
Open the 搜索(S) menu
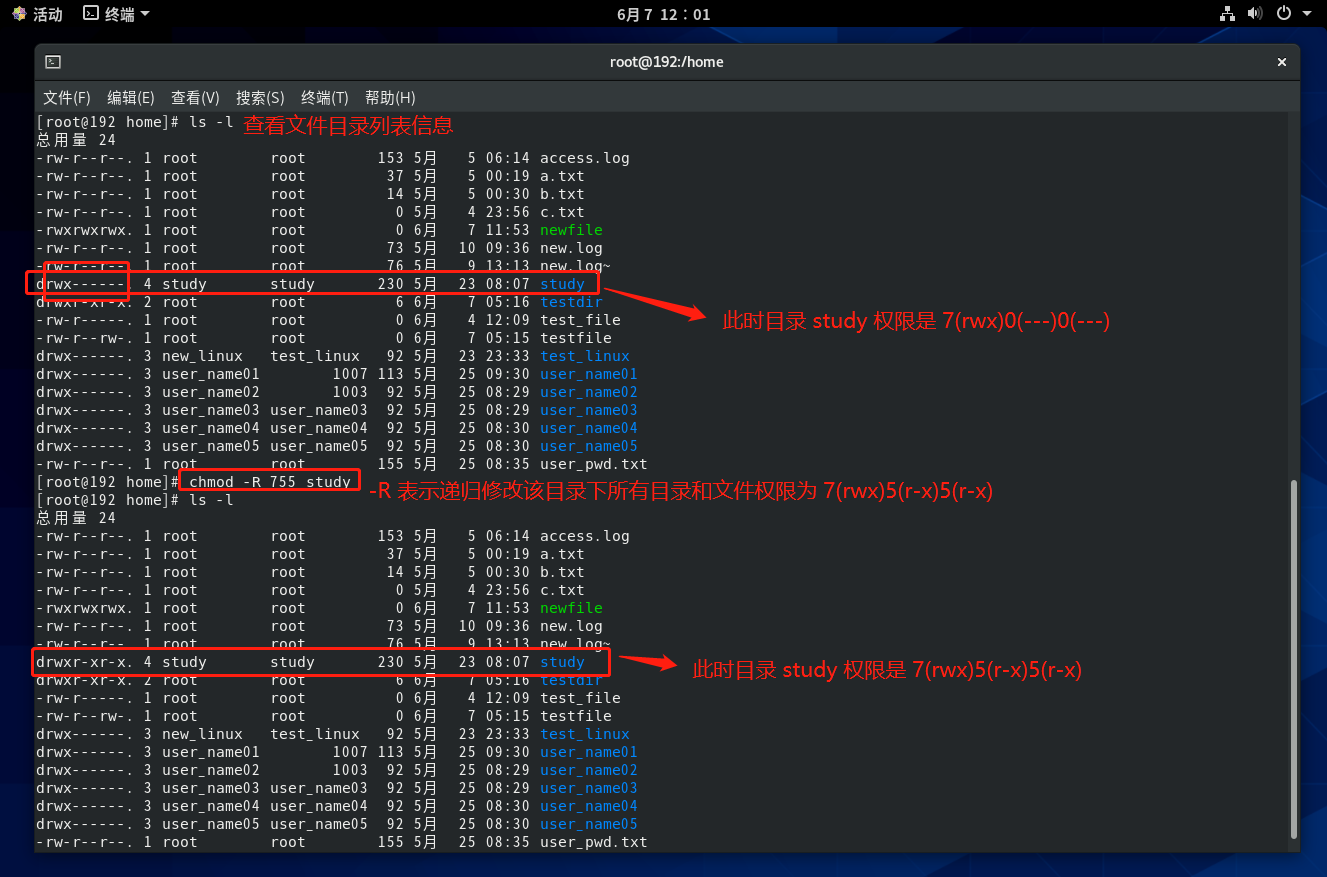pyautogui.click(x=260, y=98)
